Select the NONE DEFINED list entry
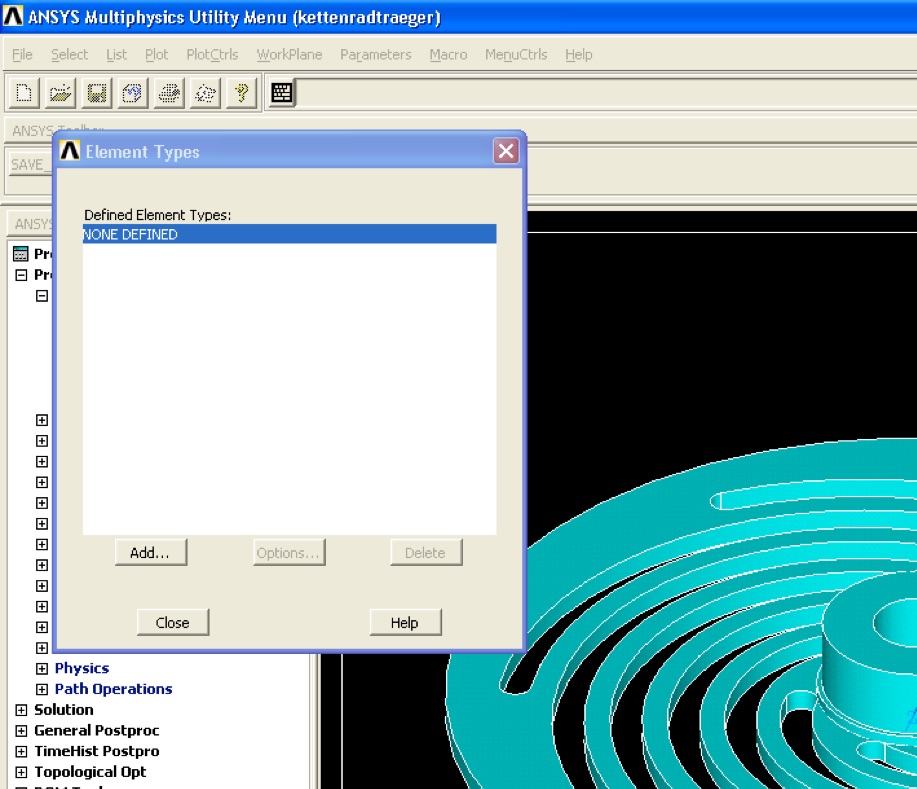 289,234
